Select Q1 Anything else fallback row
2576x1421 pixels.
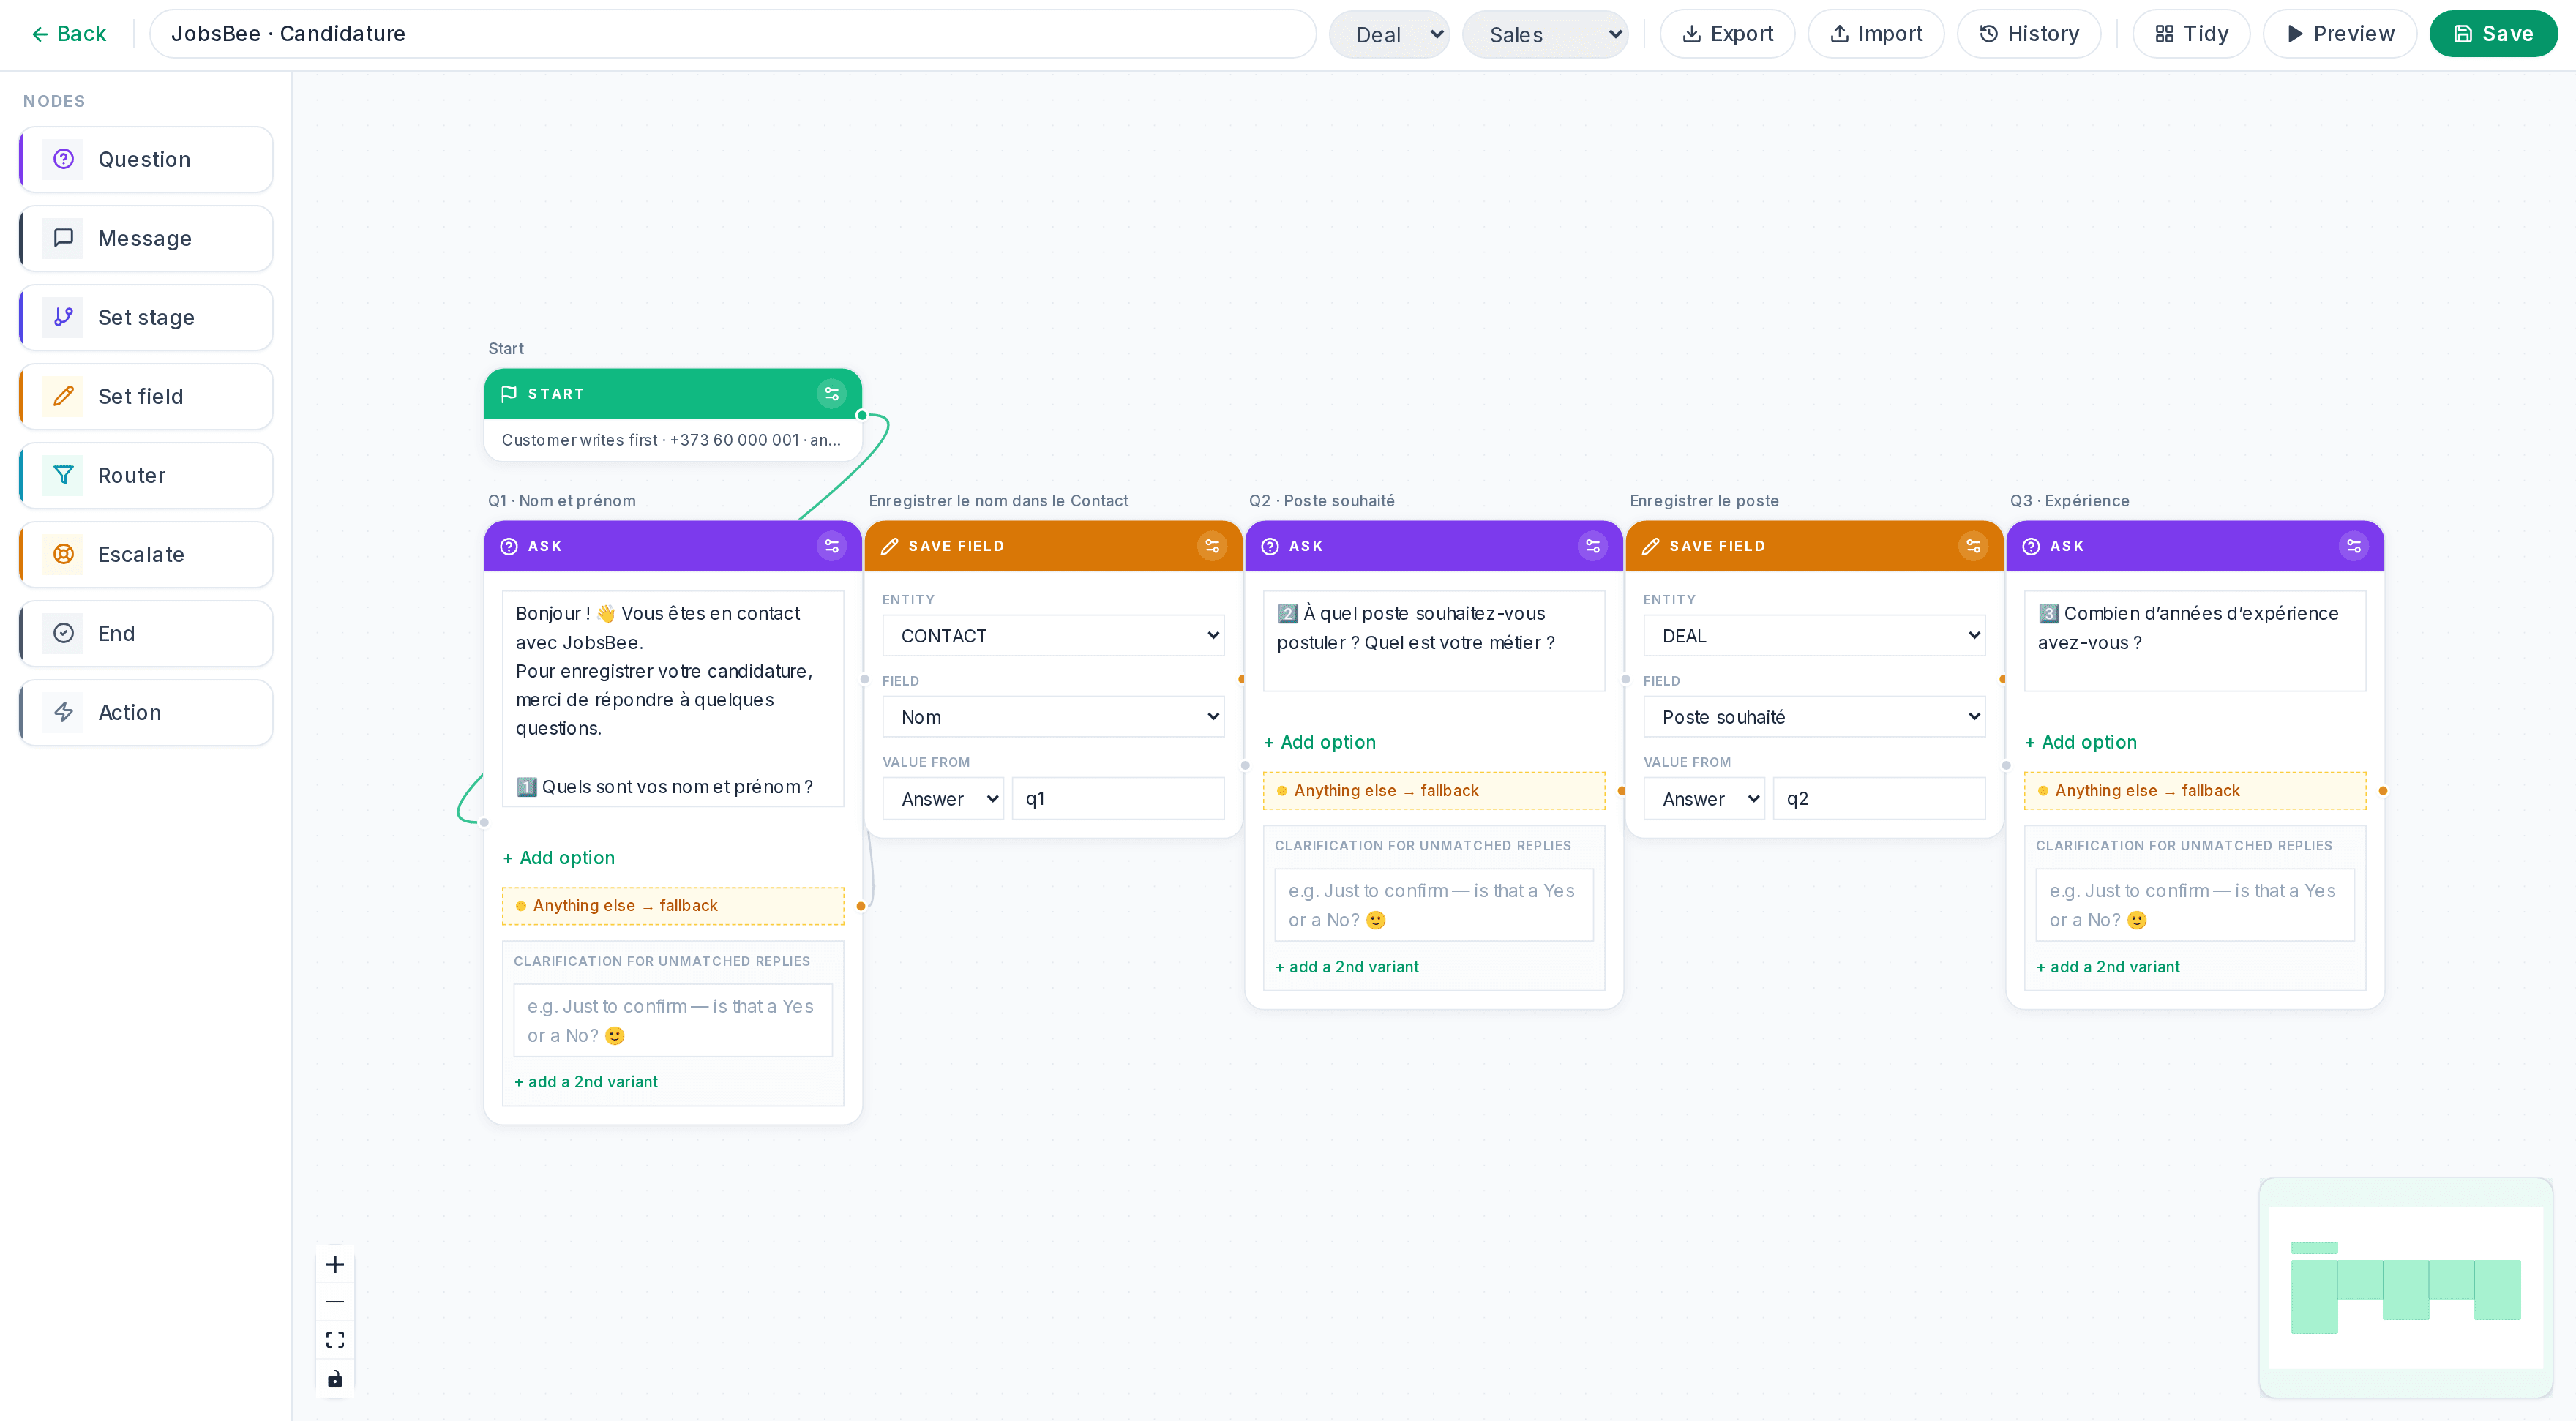point(673,906)
